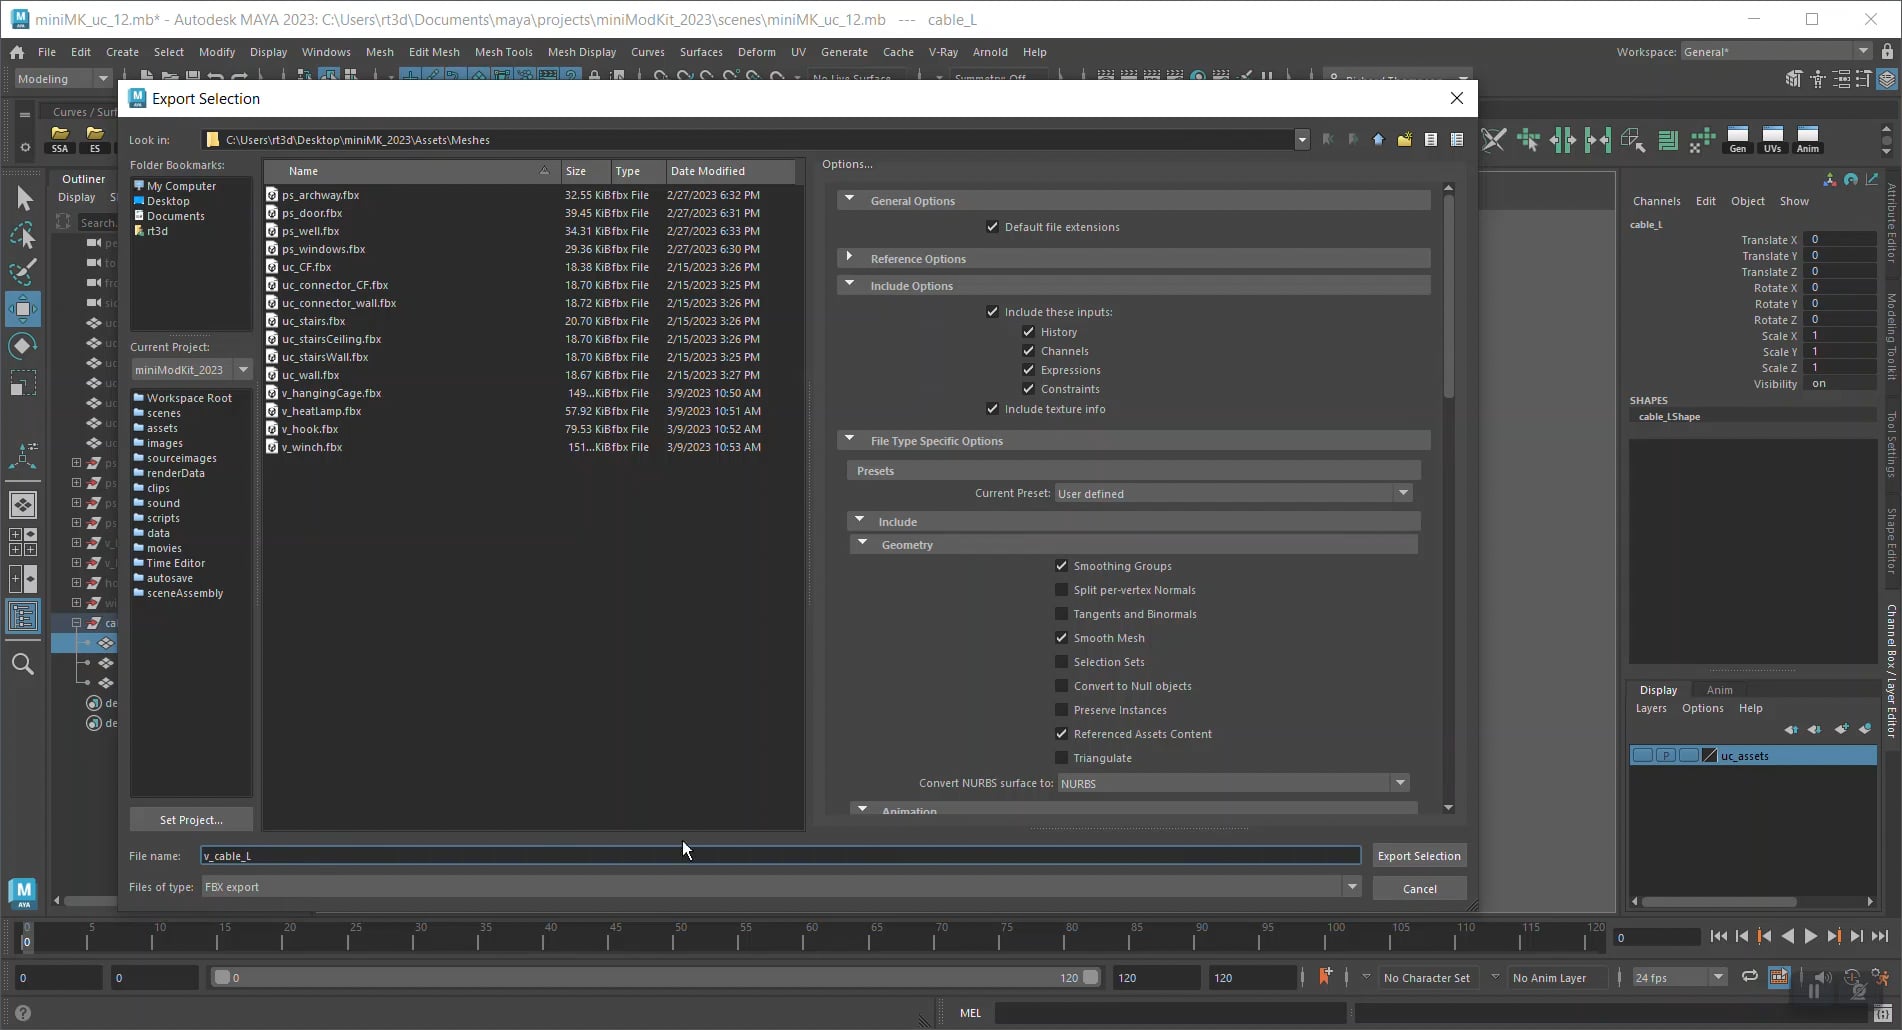Screen dimensions: 1902x1030
Task: Uncheck the History include option
Action: (x=1029, y=331)
